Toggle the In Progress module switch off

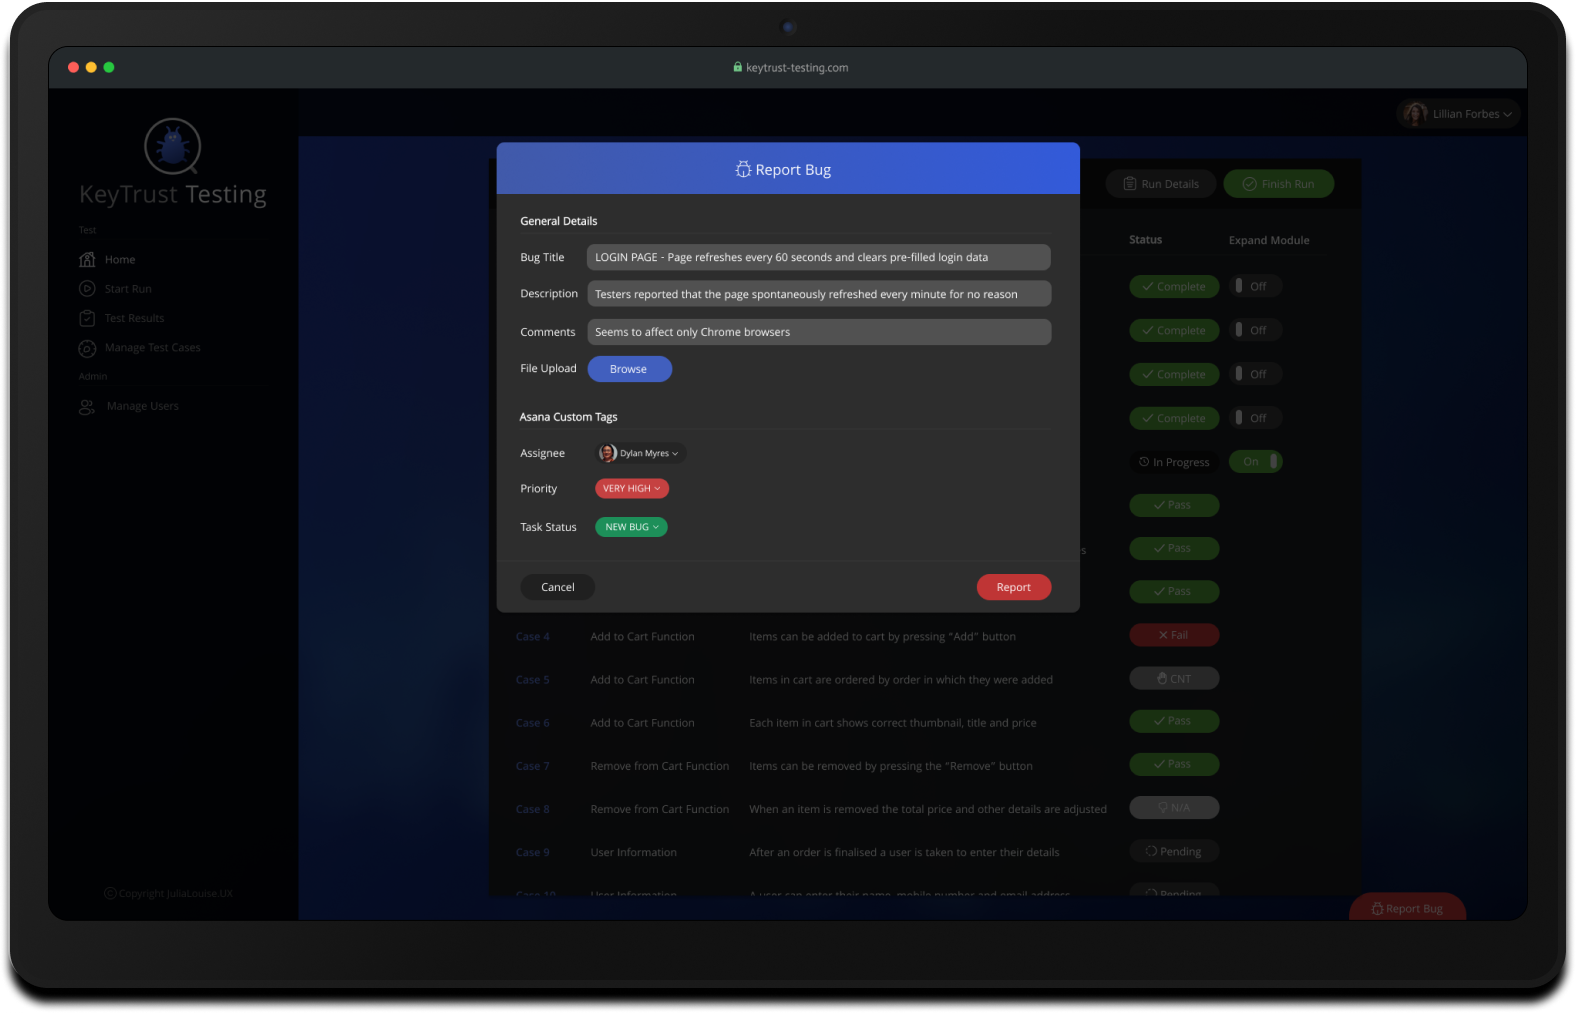click(1255, 462)
